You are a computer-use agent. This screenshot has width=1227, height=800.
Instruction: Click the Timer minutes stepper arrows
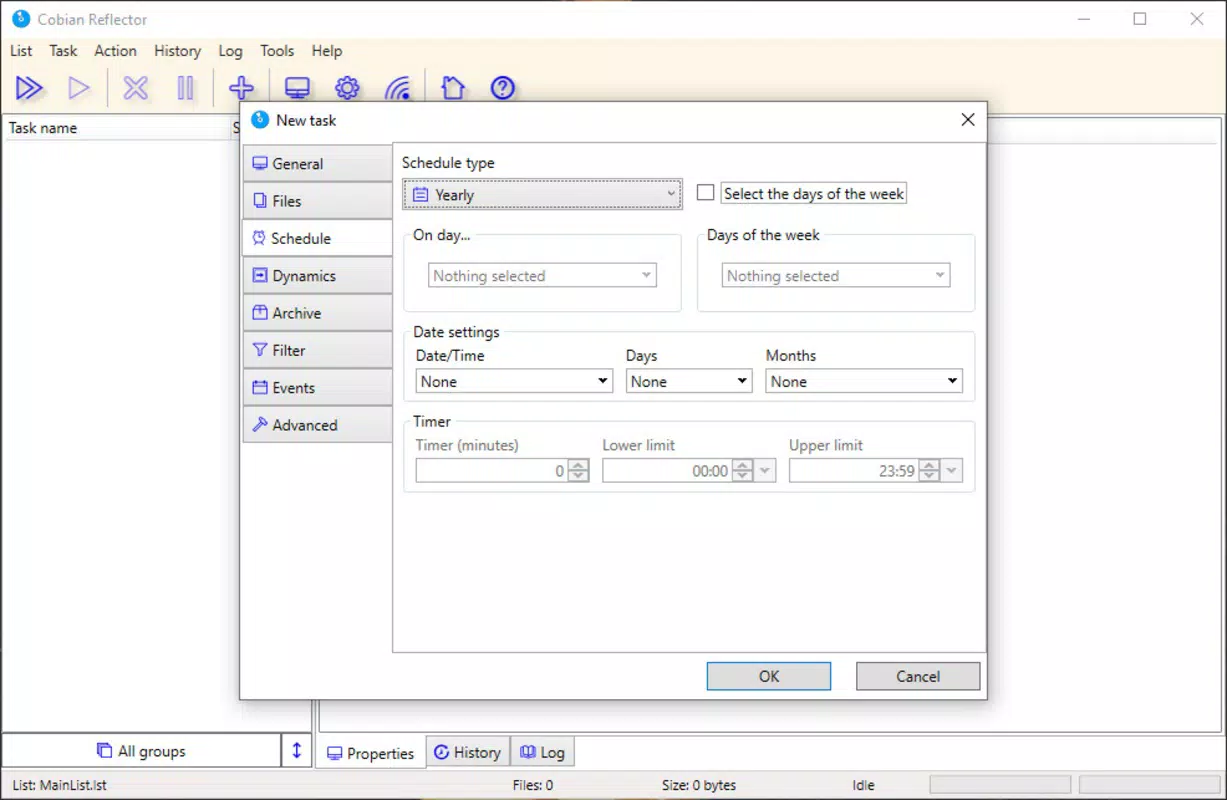(x=578, y=471)
